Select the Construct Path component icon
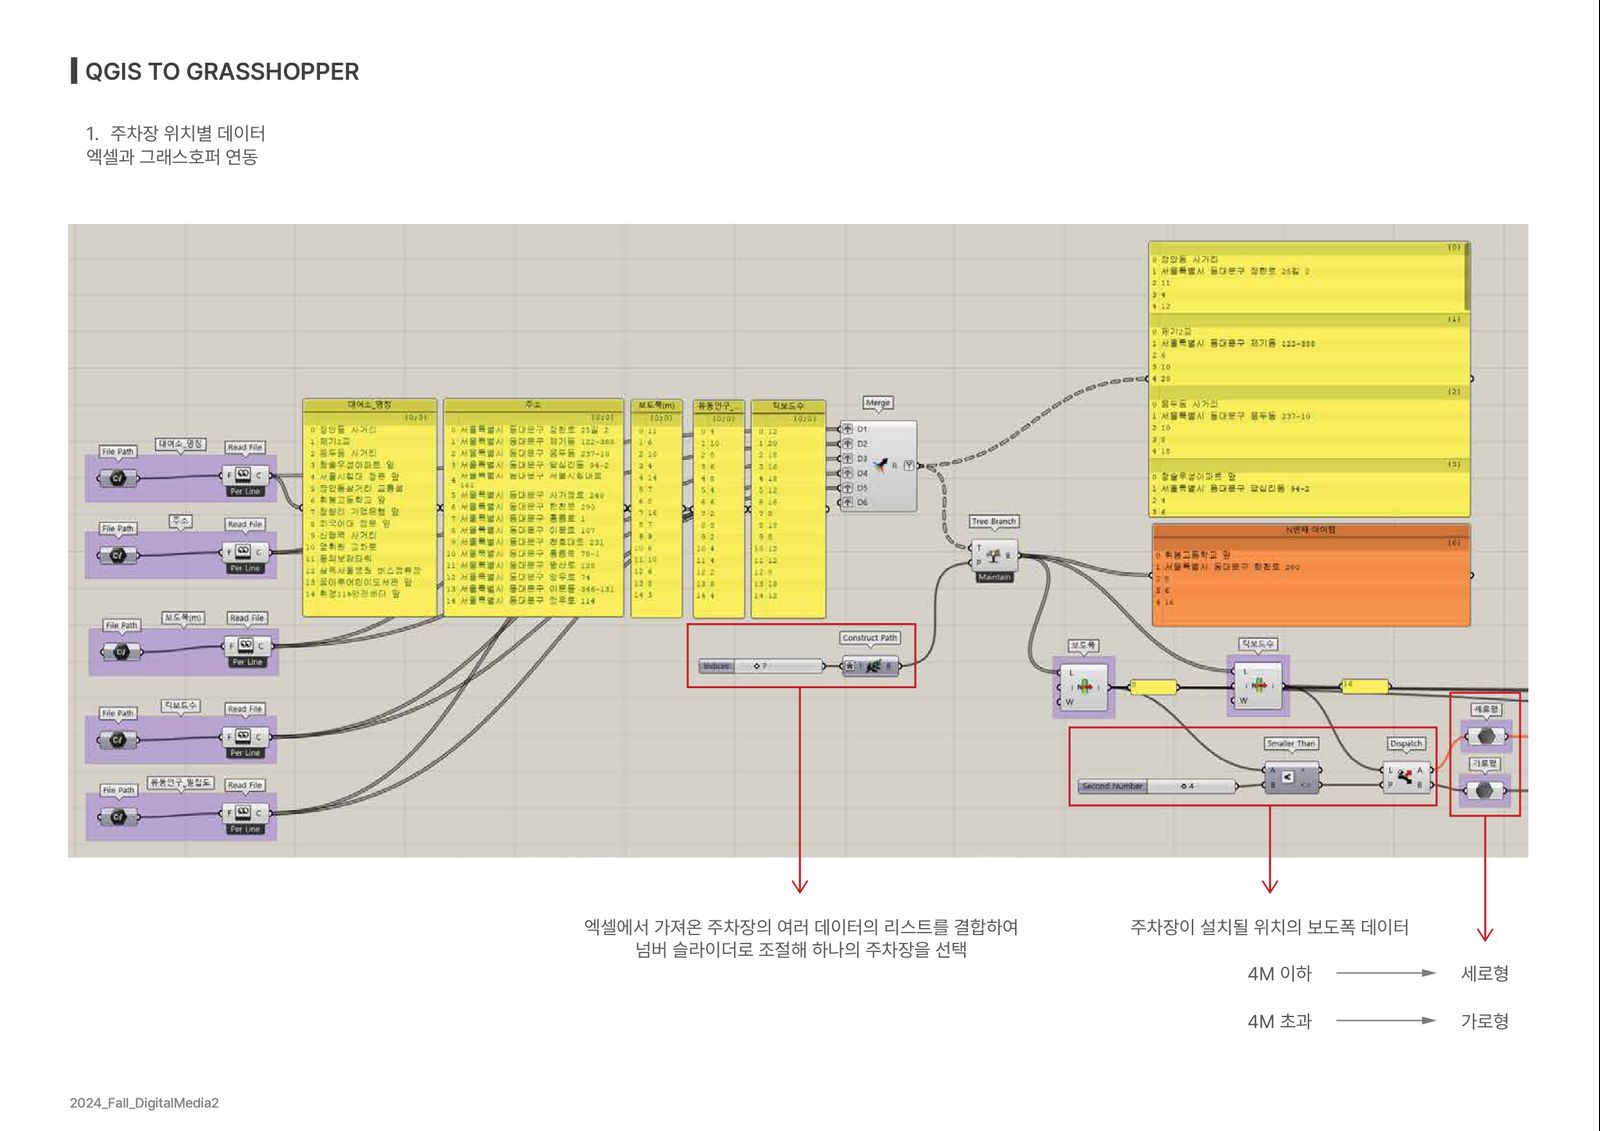The width and height of the screenshot is (1600, 1131). tap(873, 666)
